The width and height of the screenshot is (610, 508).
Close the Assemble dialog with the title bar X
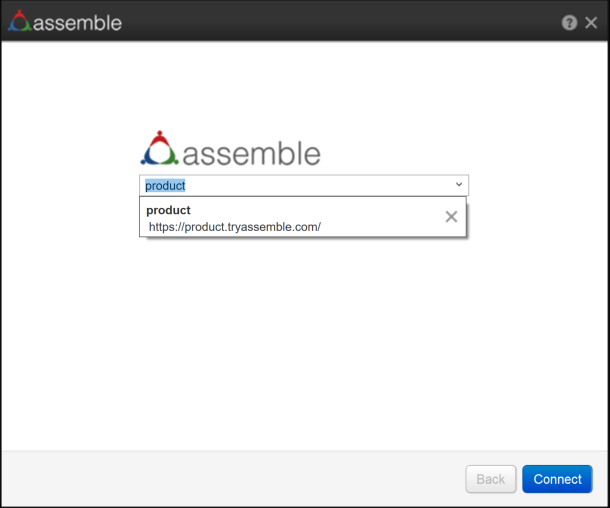pyautogui.click(x=590, y=22)
